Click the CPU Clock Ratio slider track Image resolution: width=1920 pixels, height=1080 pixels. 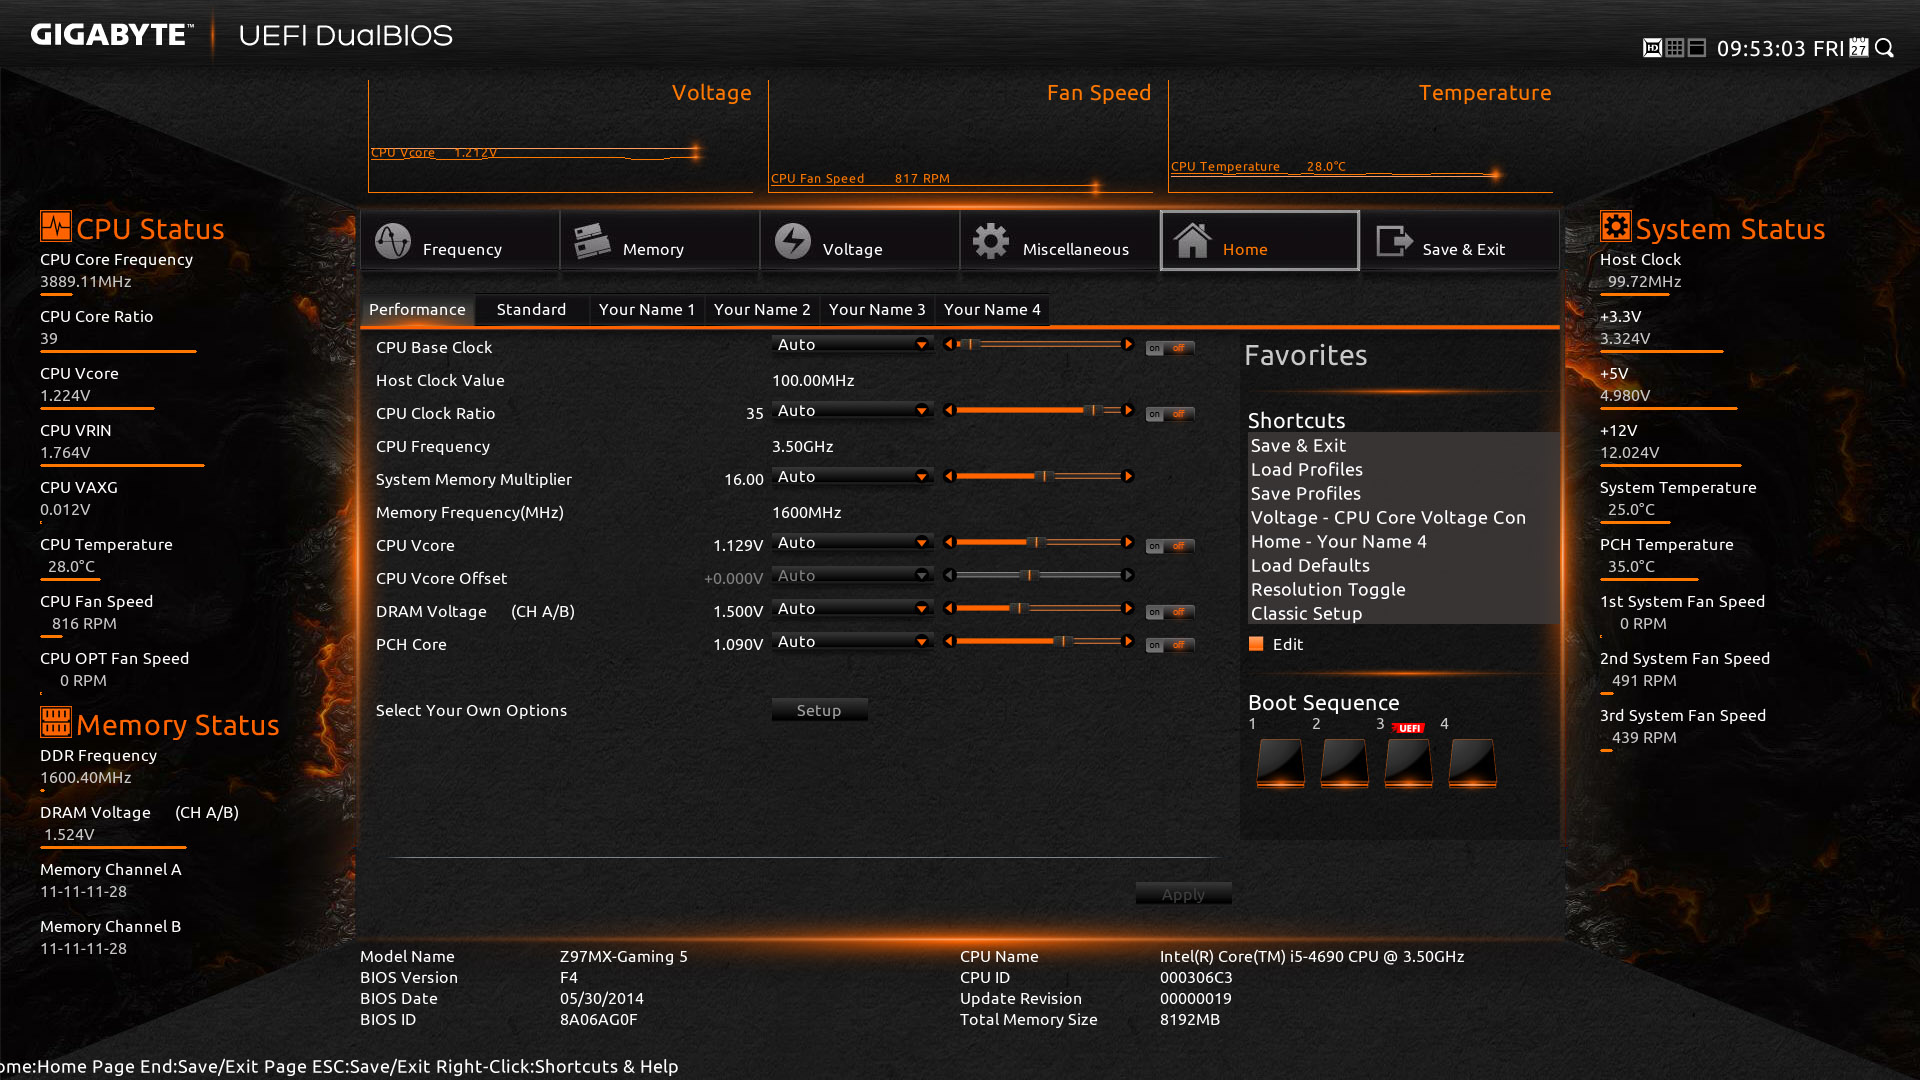1038,410
